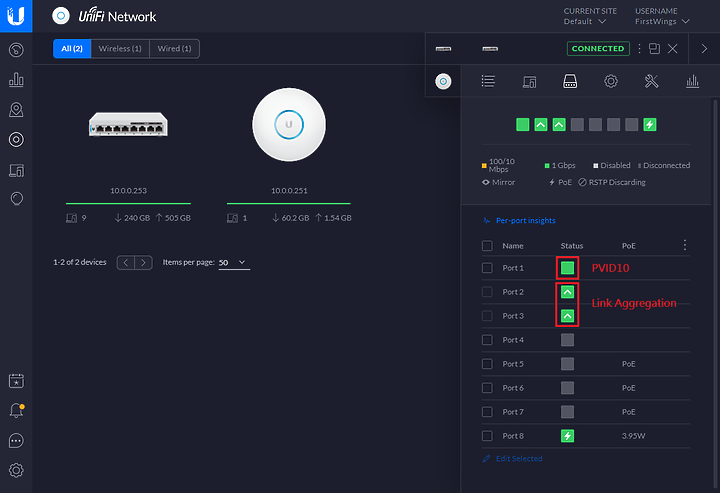Click Port 8 PoE status icon in table
Viewport: 720px width, 493px height.
tap(568, 436)
